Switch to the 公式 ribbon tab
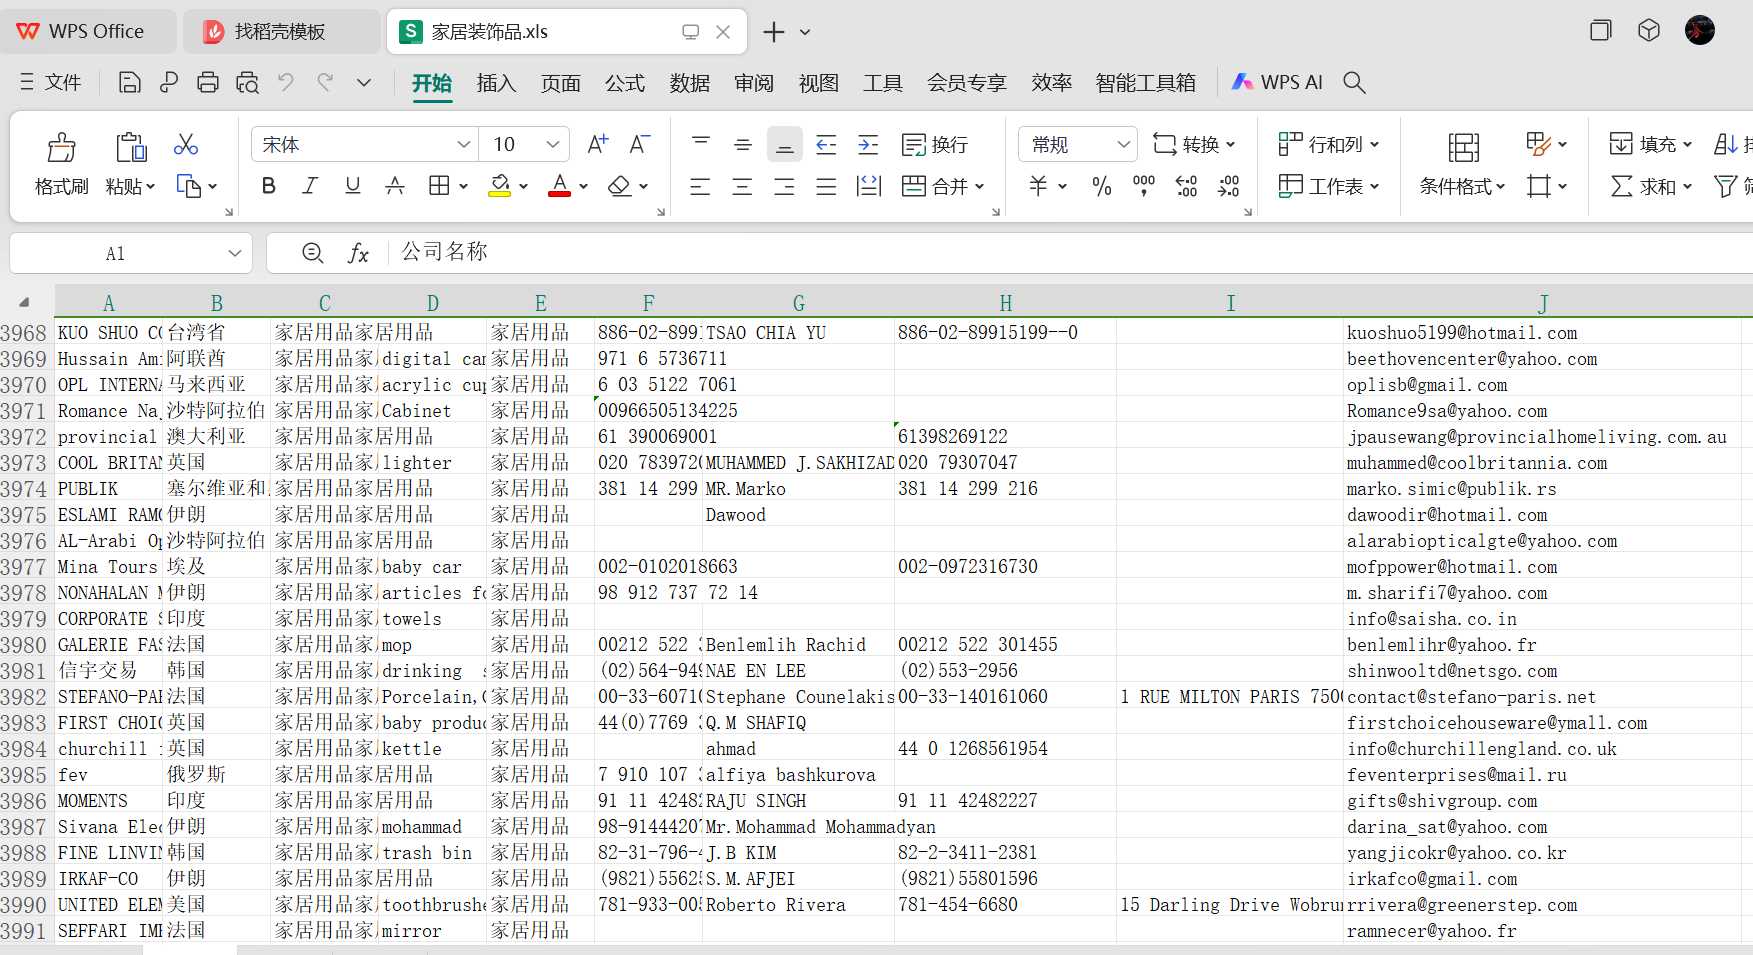Viewport: 1753px width, 955px height. (625, 83)
